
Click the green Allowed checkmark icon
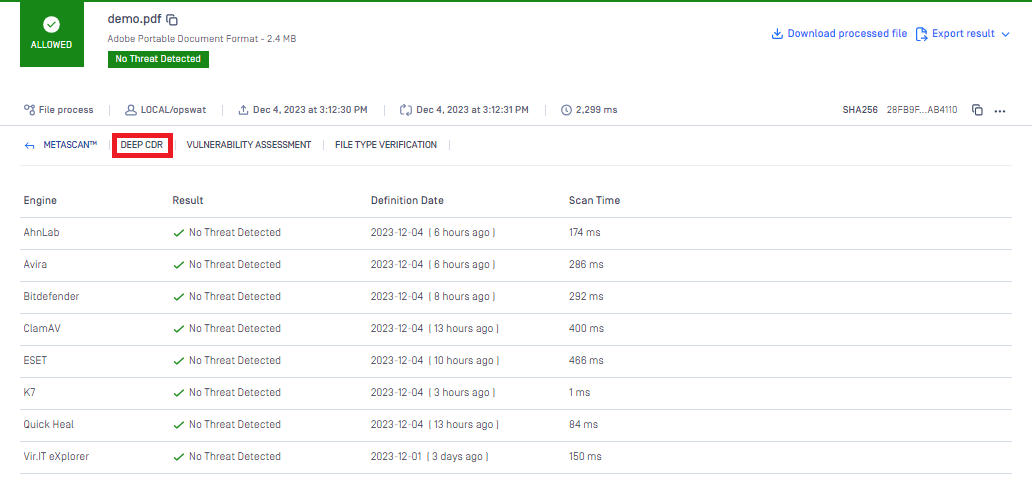pos(51,25)
